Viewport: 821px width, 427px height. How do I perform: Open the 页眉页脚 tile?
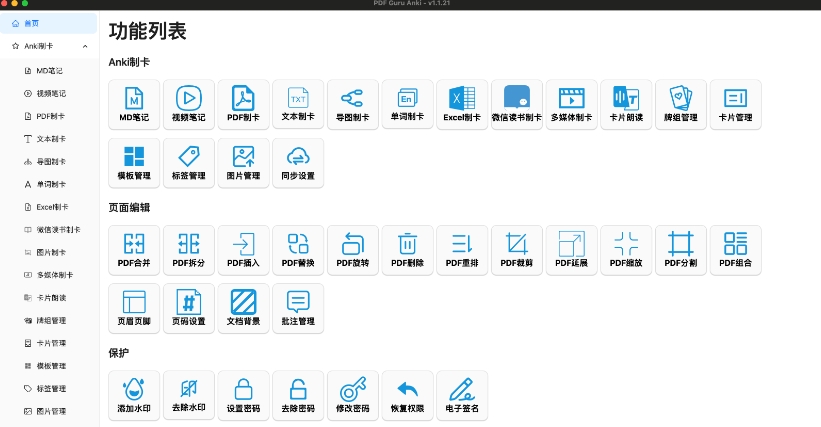click(x=134, y=308)
